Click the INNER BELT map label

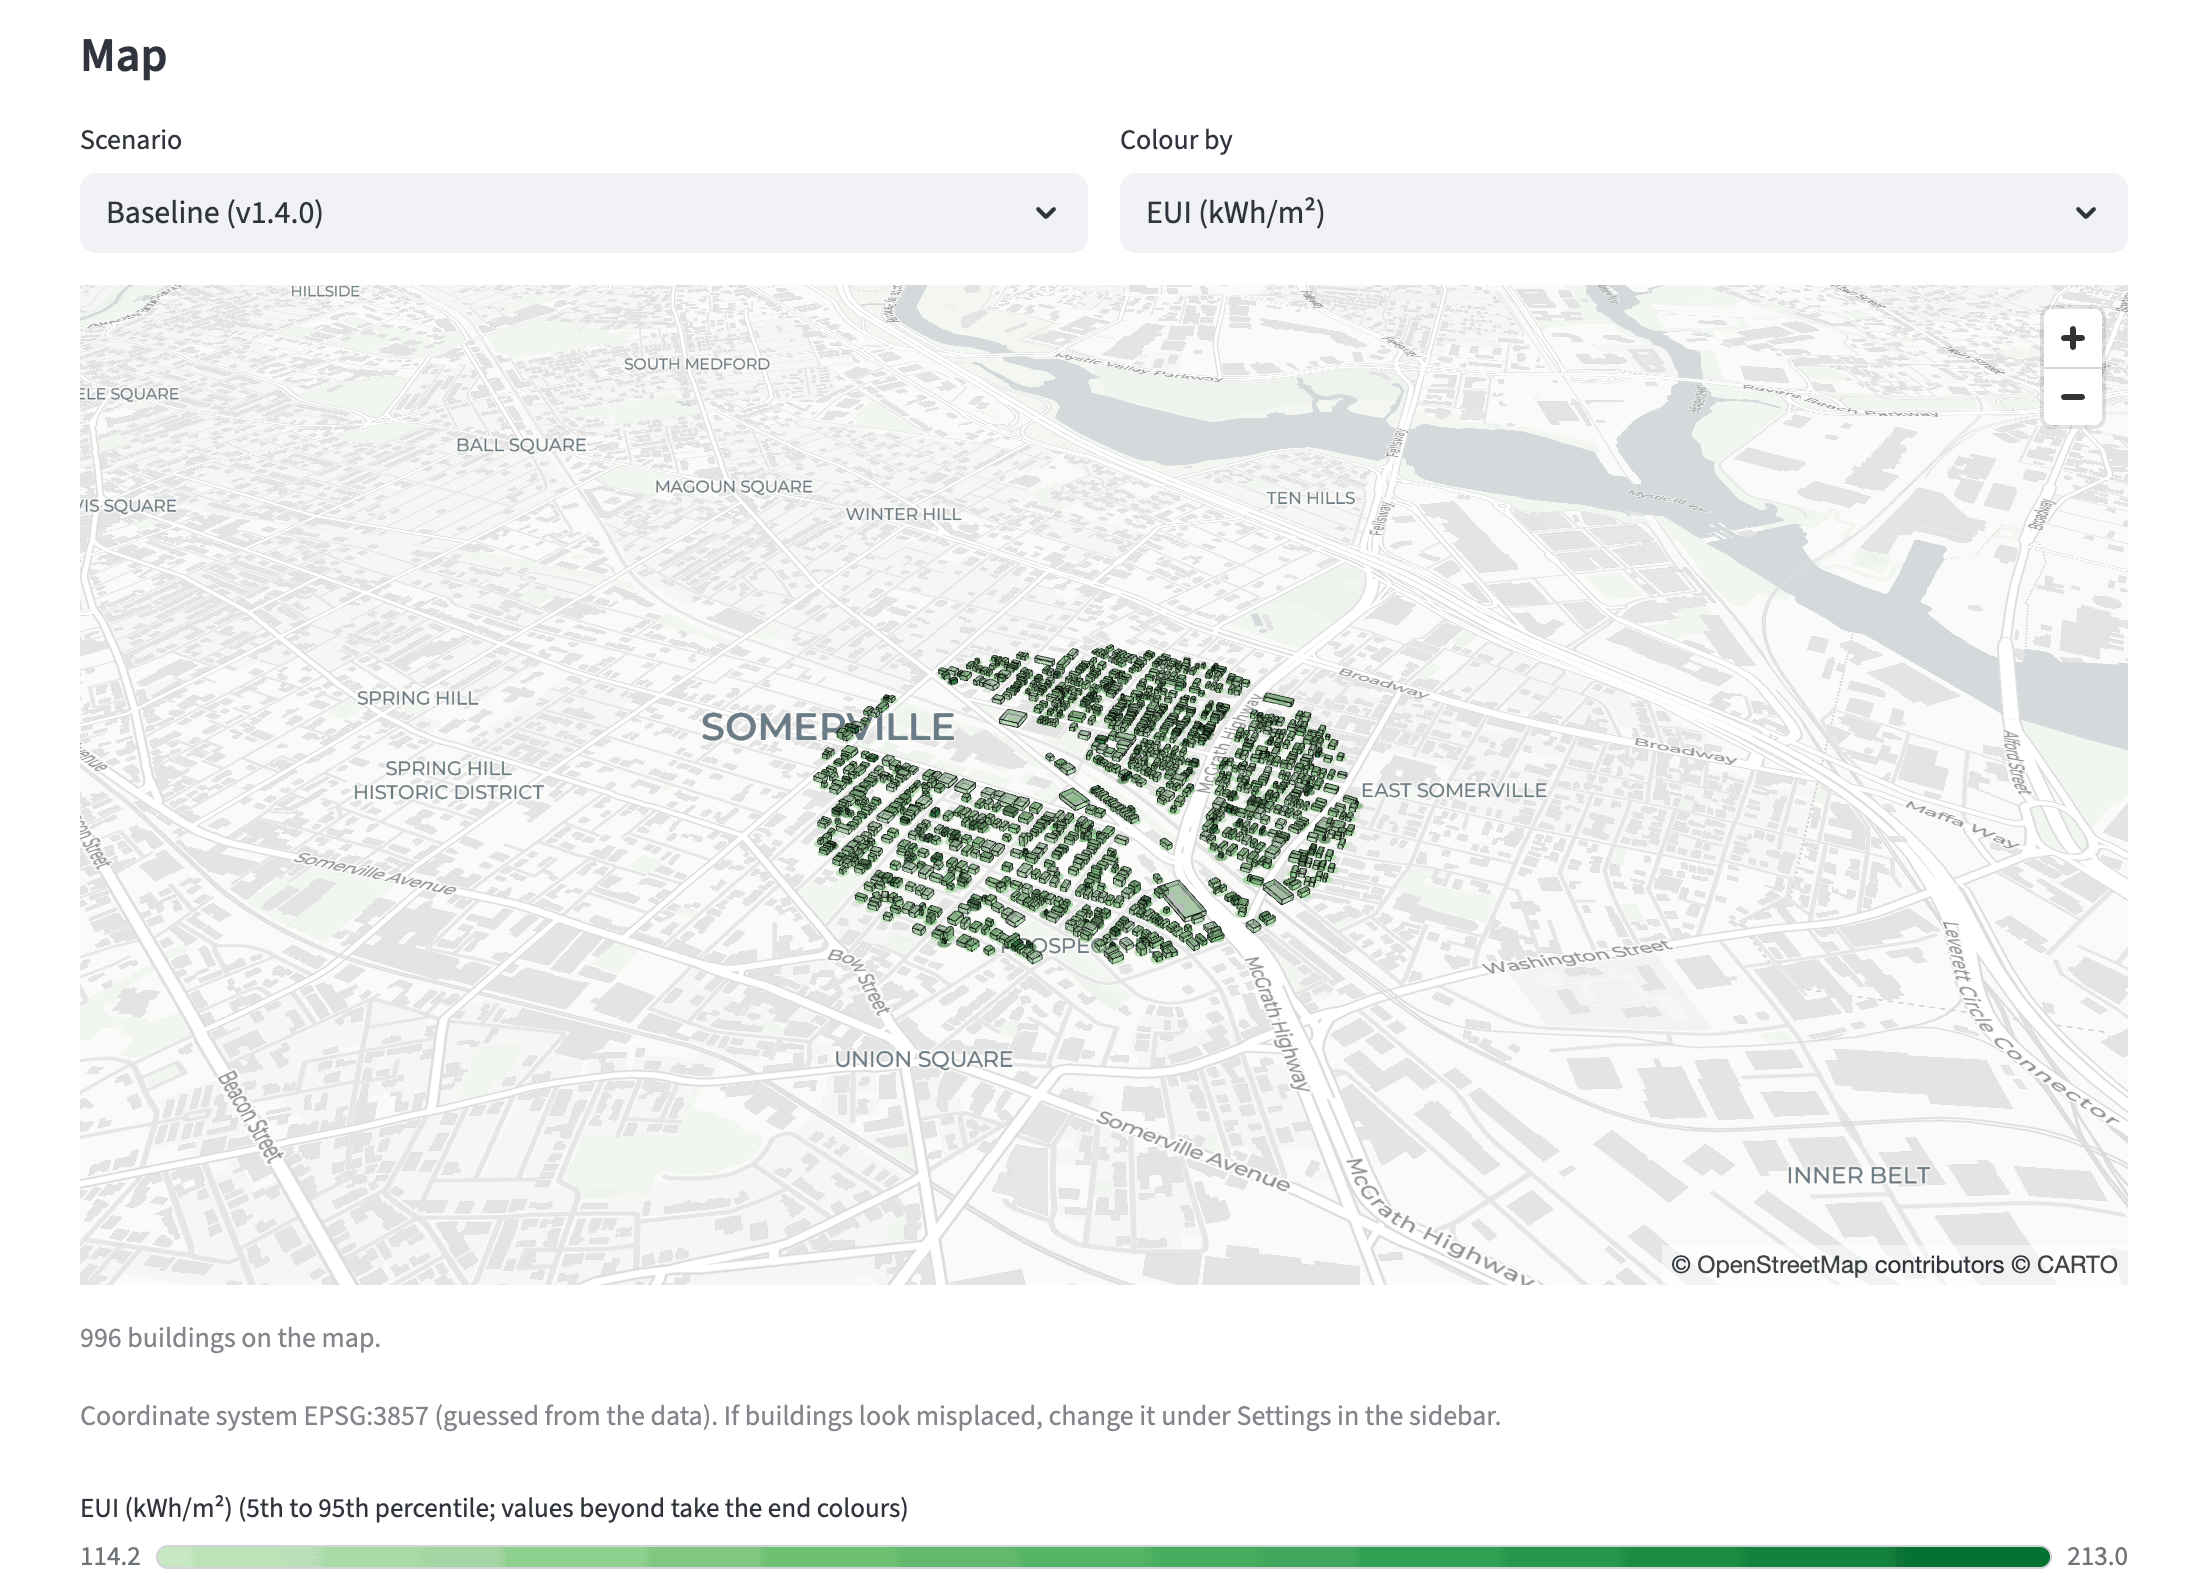1858,1176
